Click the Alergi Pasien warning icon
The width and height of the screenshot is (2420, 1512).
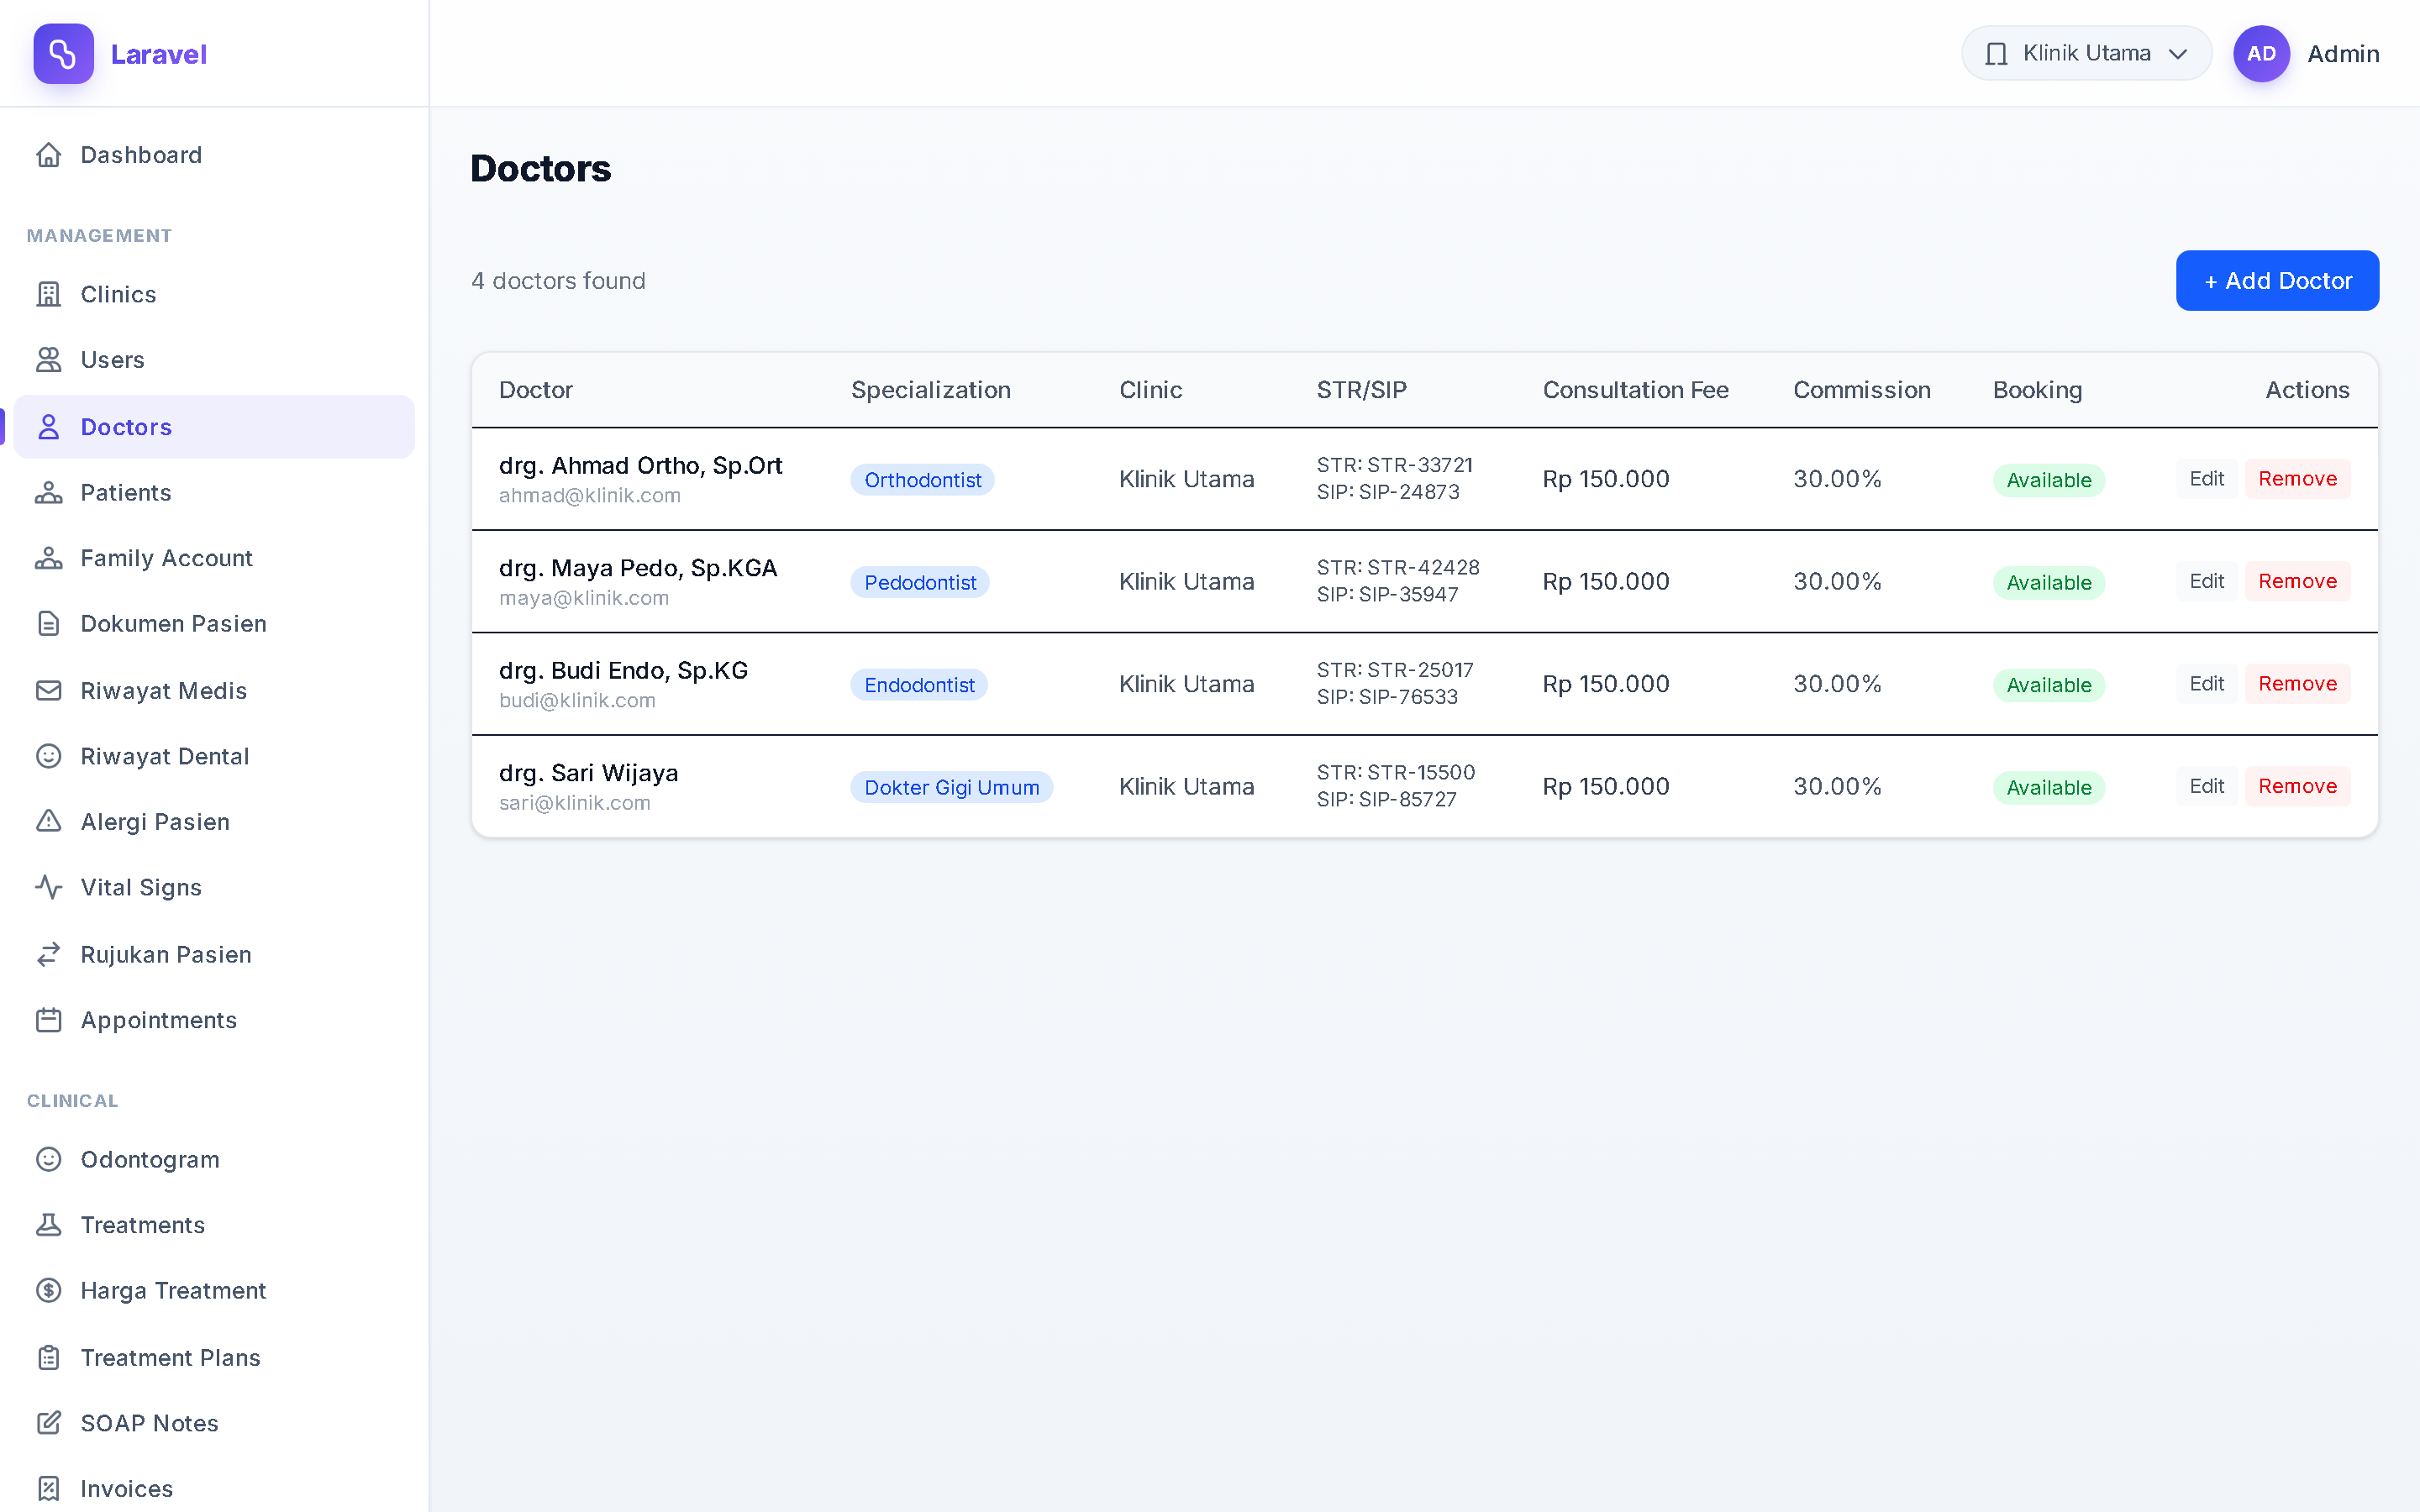[49, 822]
